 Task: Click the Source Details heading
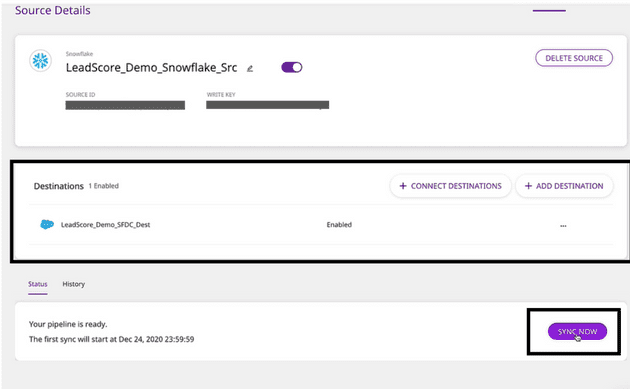(53, 10)
